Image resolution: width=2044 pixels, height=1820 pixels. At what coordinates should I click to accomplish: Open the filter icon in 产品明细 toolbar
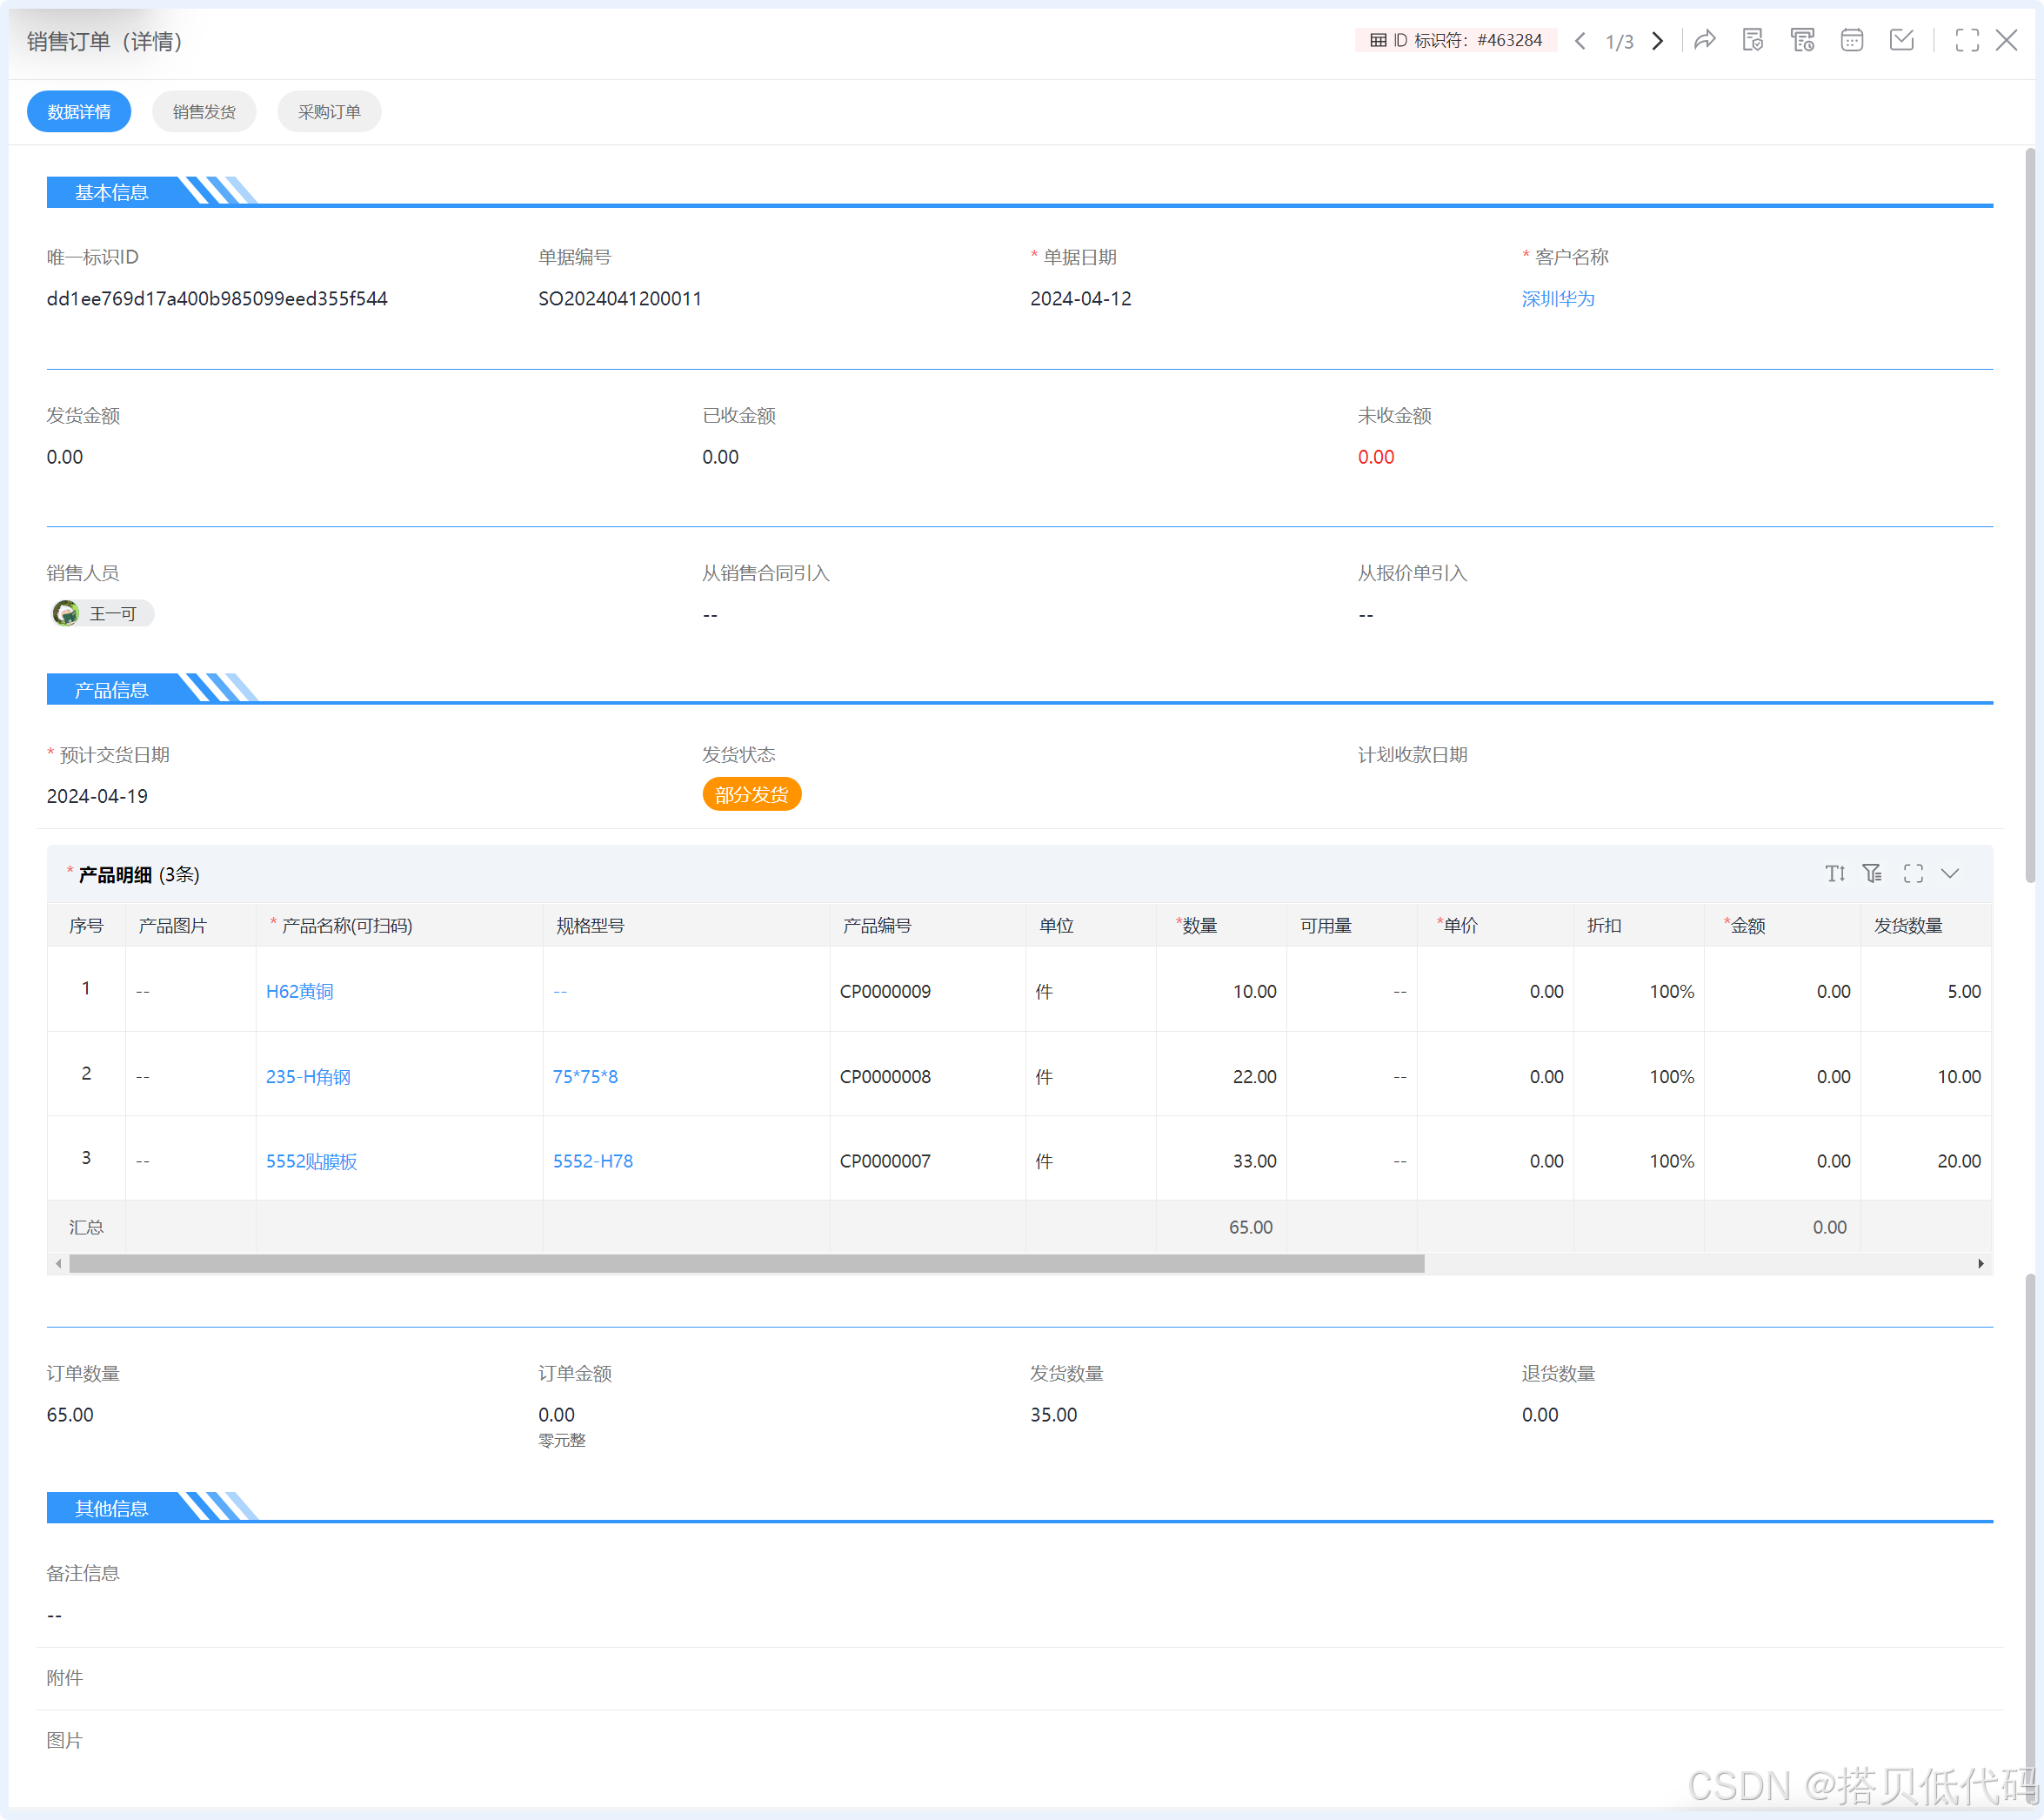tap(1872, 874)
